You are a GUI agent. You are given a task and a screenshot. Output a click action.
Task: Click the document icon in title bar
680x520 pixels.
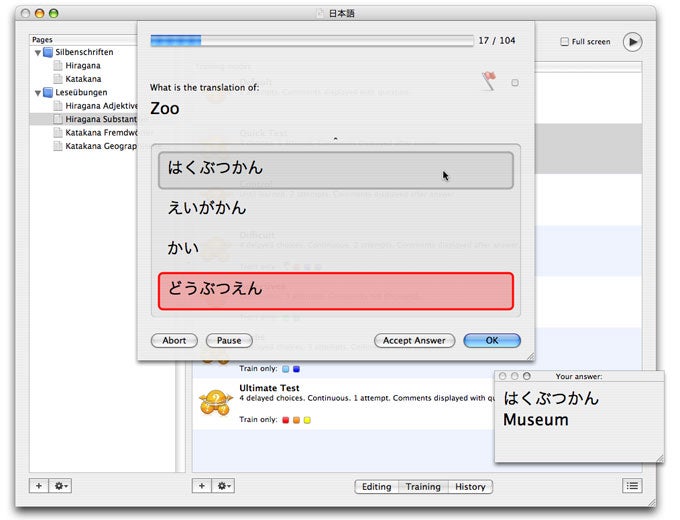pyautogui.click(x=320, y=13)
